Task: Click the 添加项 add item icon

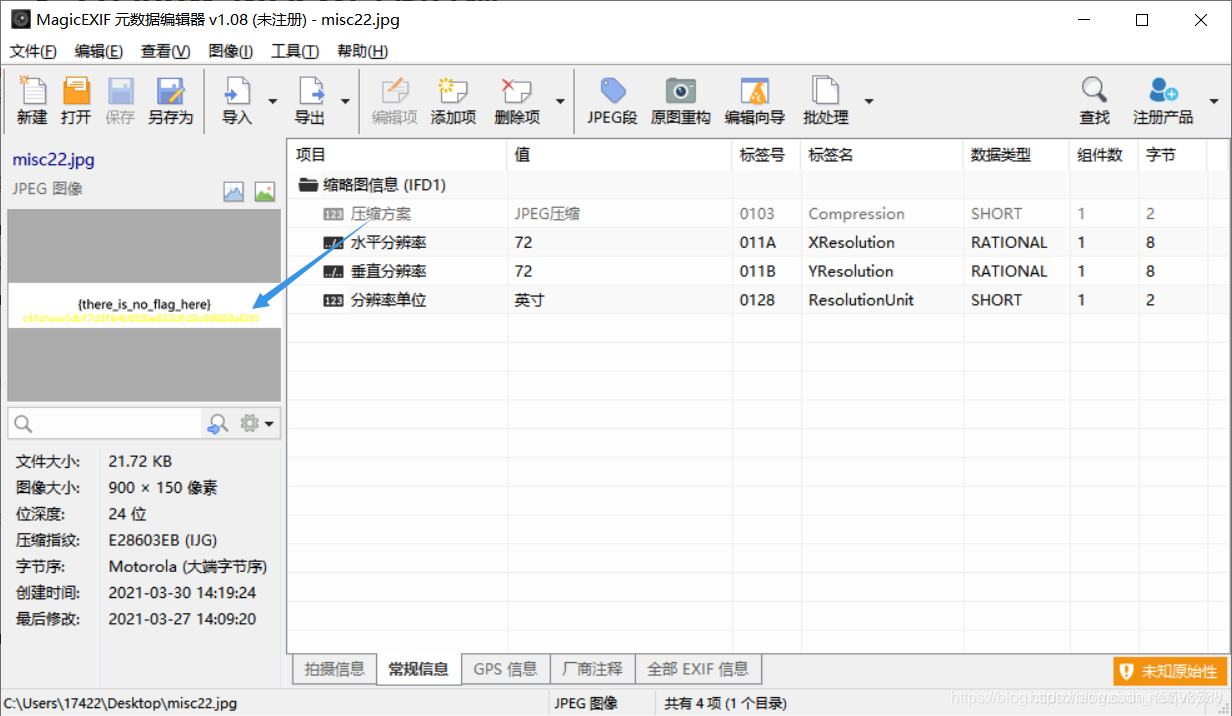Action: 453,99
